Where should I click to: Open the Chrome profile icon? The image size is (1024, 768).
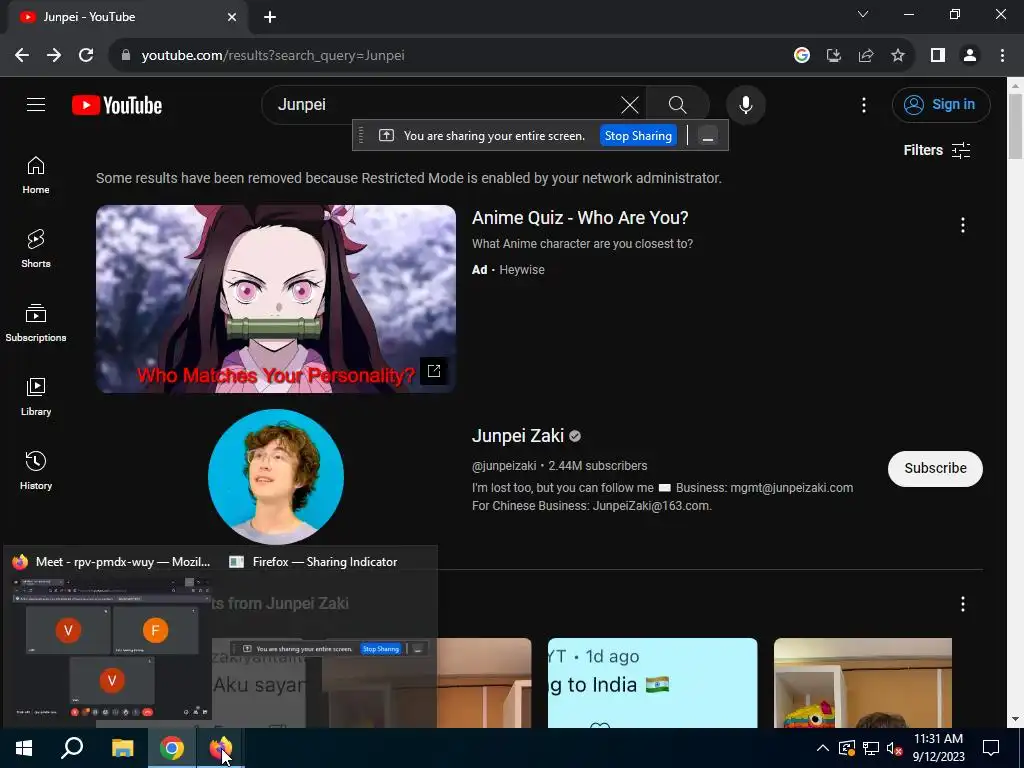[970, 56]
